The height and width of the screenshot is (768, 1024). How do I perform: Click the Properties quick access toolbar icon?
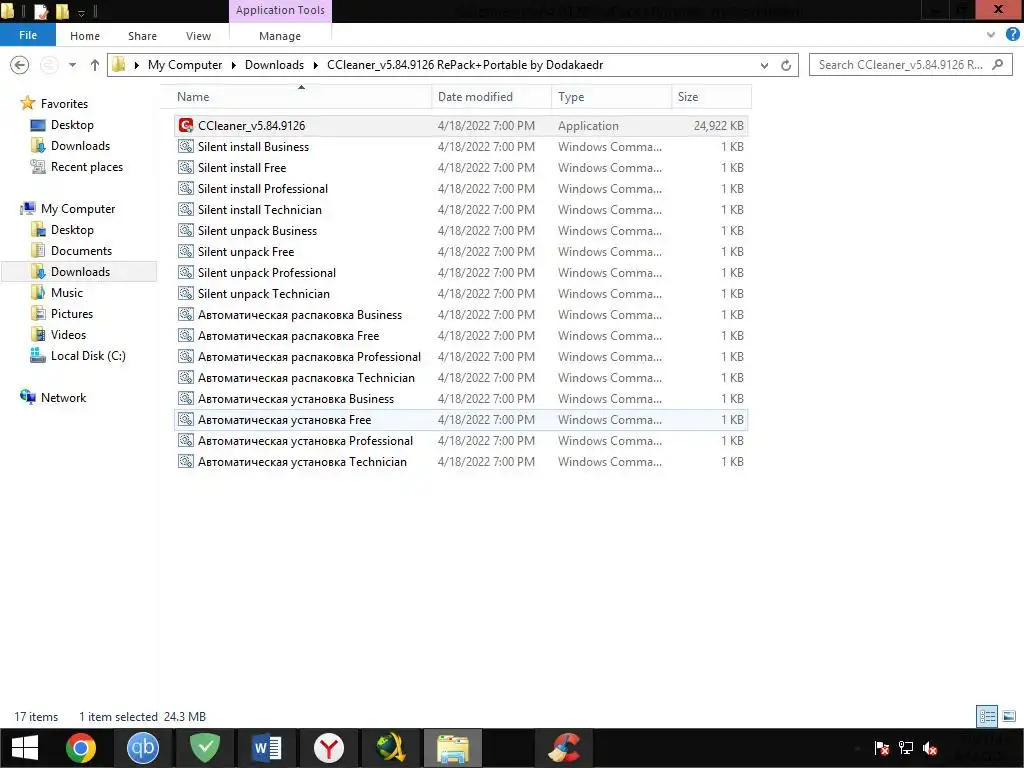coord(41,11)
